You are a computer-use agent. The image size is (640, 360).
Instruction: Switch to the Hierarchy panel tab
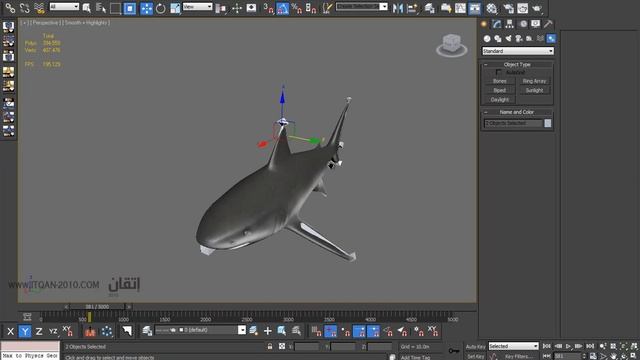tap(509, 24)
